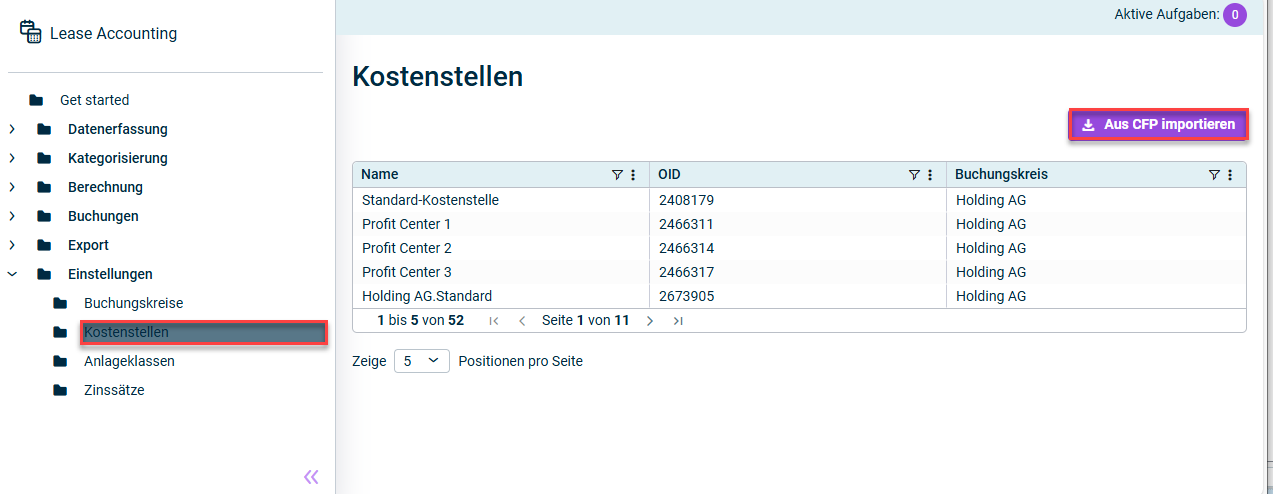Image resolution: width=1273 pixels, height=494 pixels.
Task: Select Zinssätze in the sidebar
Action: pyautogui.click(x=114, y=390)
